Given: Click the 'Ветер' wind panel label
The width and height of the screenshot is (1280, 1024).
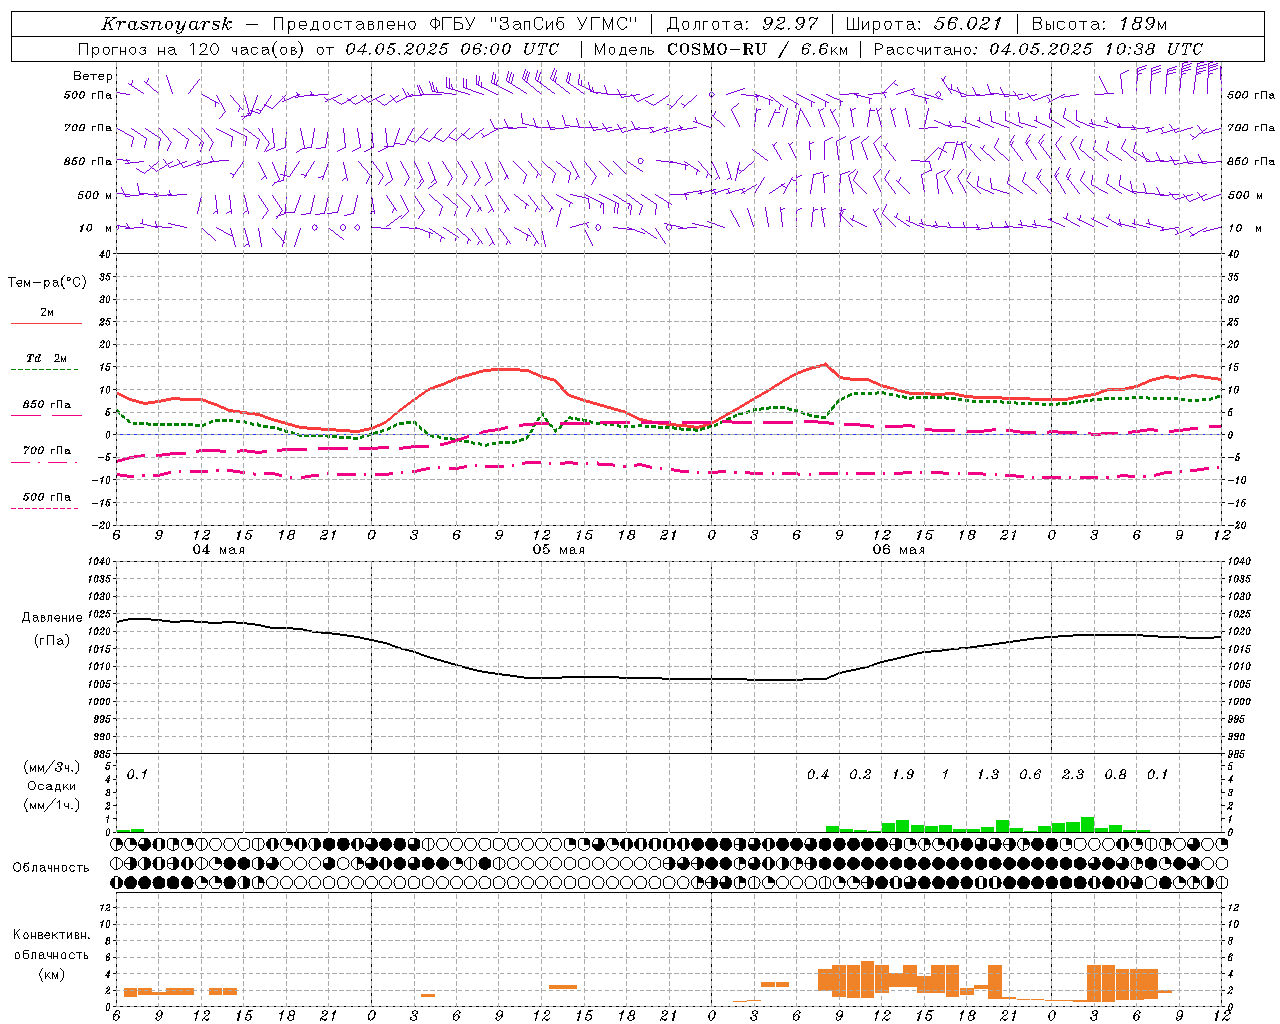Looking at the screenshot, I should pyautogui.click(x=93, y=76).
